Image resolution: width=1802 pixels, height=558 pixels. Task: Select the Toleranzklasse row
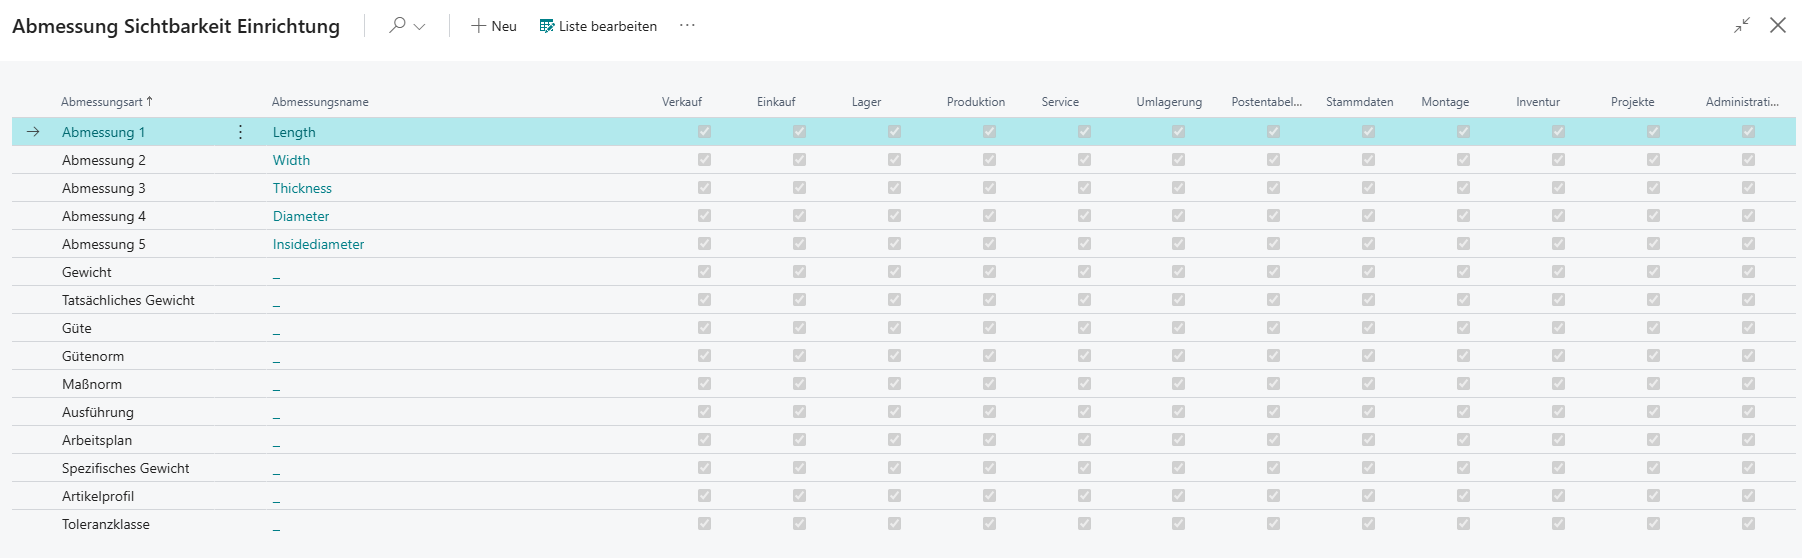pyautogui.click(x=106, y=524)
